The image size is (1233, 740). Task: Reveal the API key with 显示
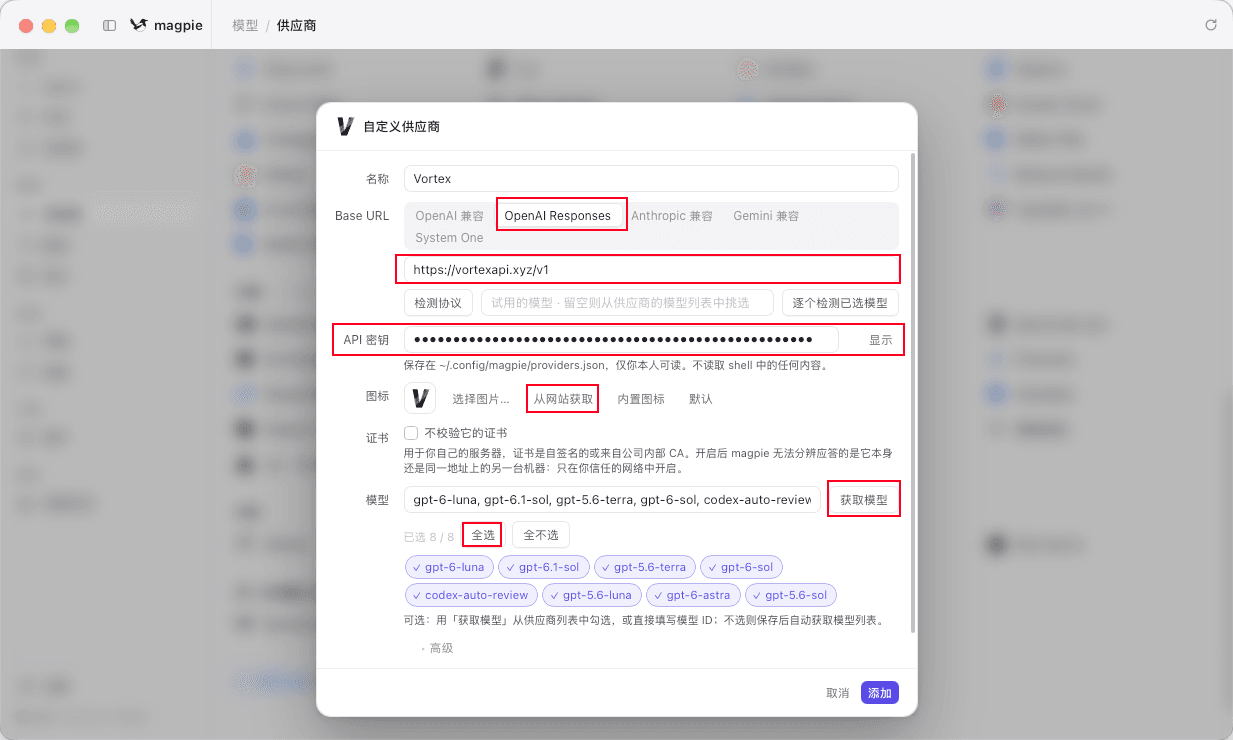coord(881,340)
